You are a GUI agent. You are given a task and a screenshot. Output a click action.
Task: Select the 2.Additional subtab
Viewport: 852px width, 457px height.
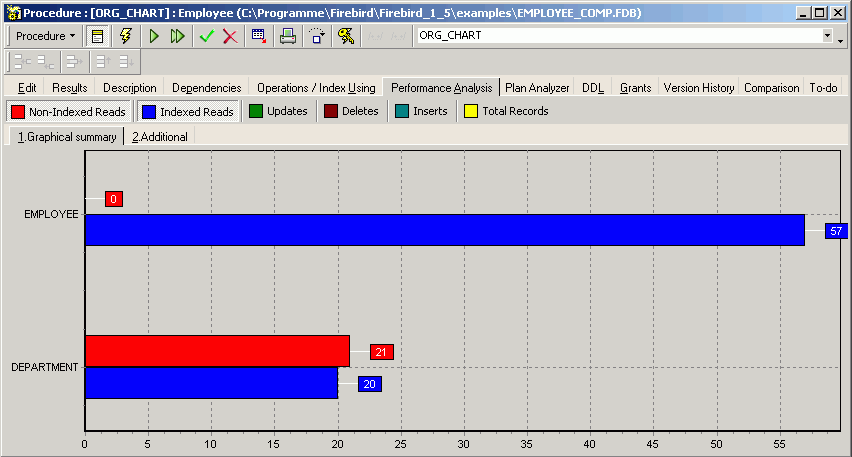160,137
